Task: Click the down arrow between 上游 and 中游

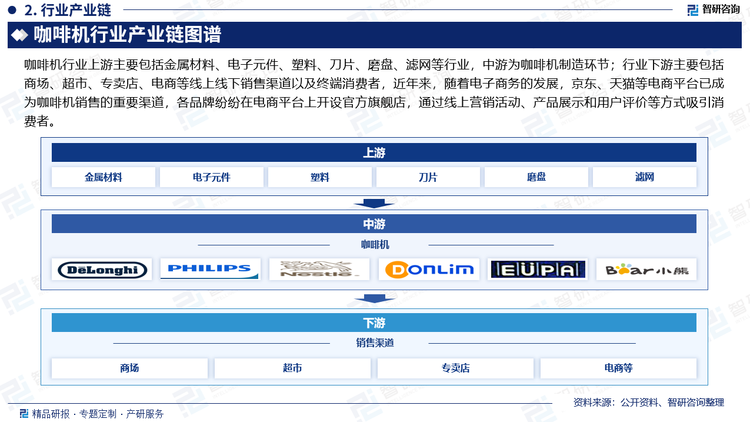Action: coord(374,203)
